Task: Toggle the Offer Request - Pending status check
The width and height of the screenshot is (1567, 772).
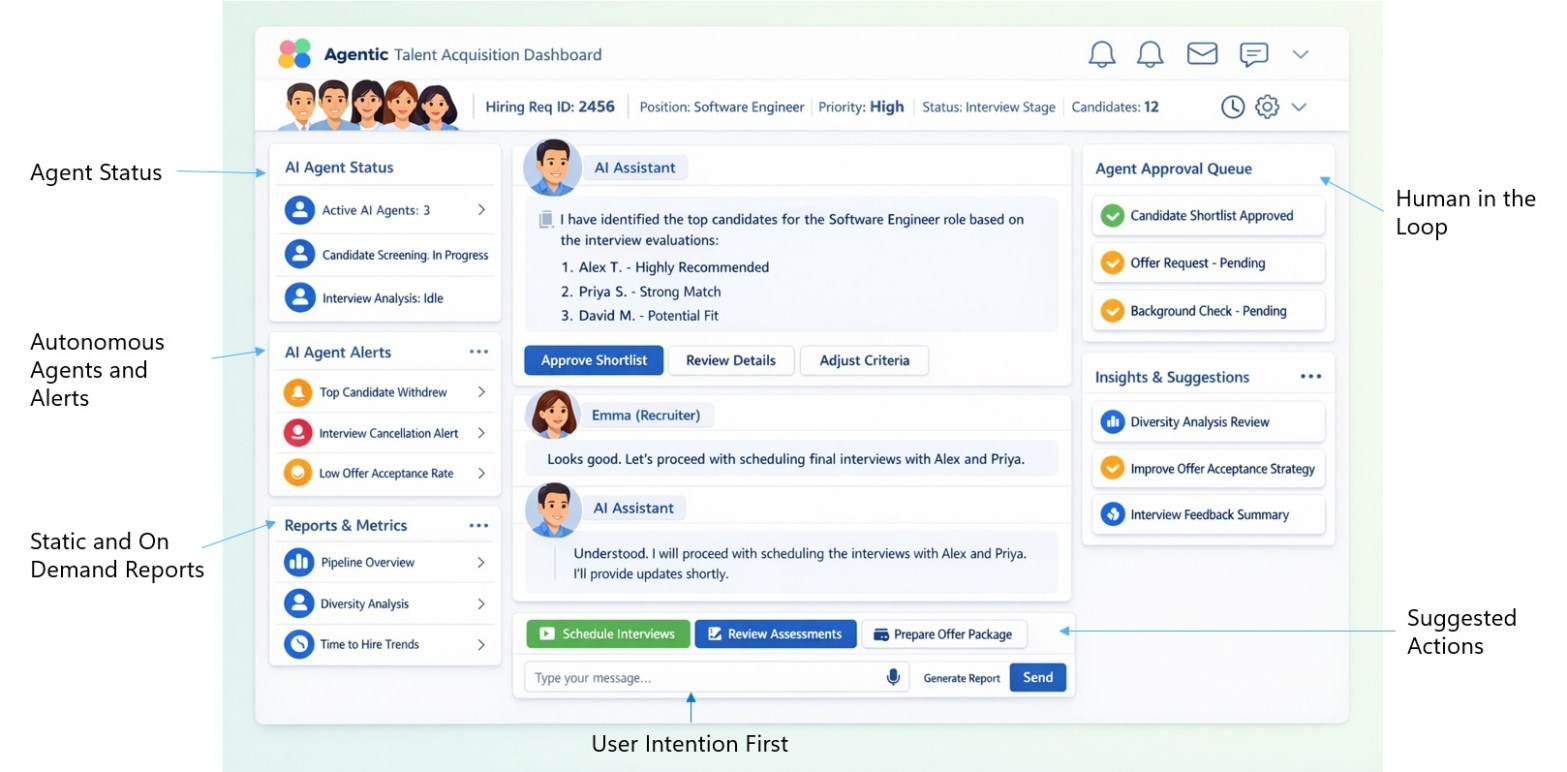Action: (x=1112, y=264)
